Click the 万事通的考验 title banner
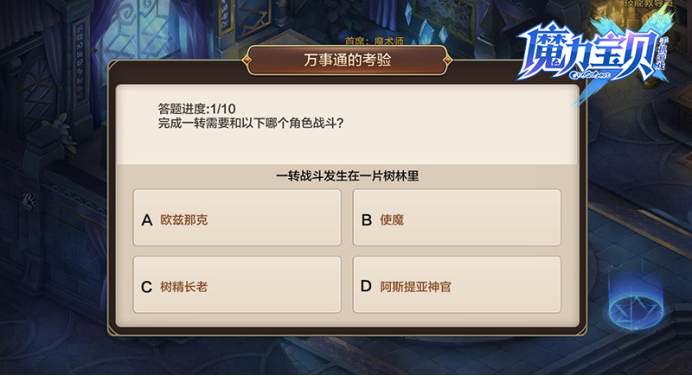Image resolution: width=692 pixels, height=376 pixels. click(347, 60)
